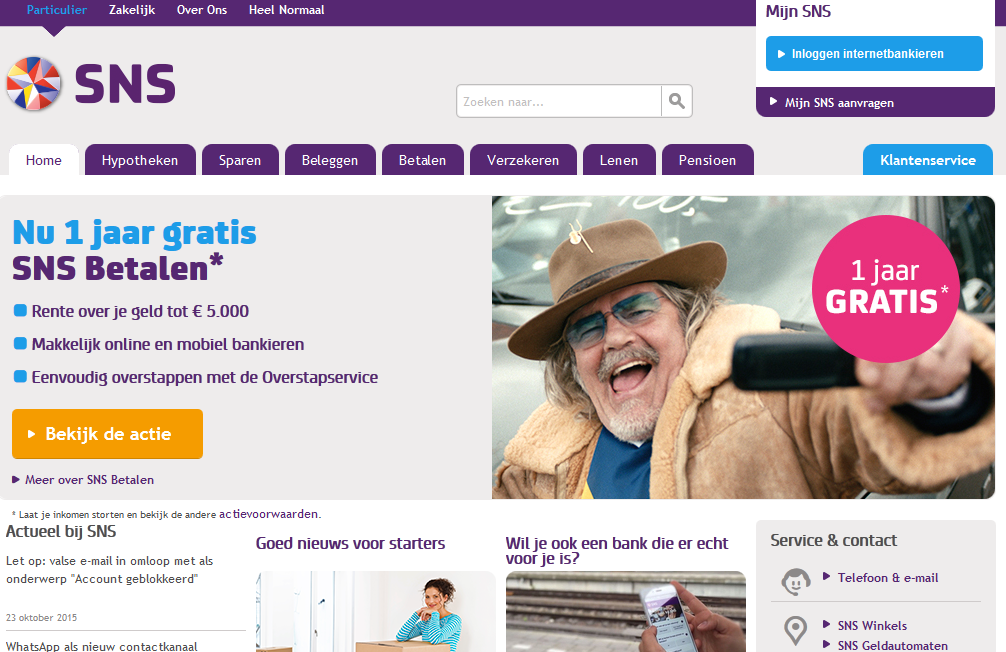Click the map pin location icon
The height and width of the screenshot is (652, 1006).
(x=796, y=630)
